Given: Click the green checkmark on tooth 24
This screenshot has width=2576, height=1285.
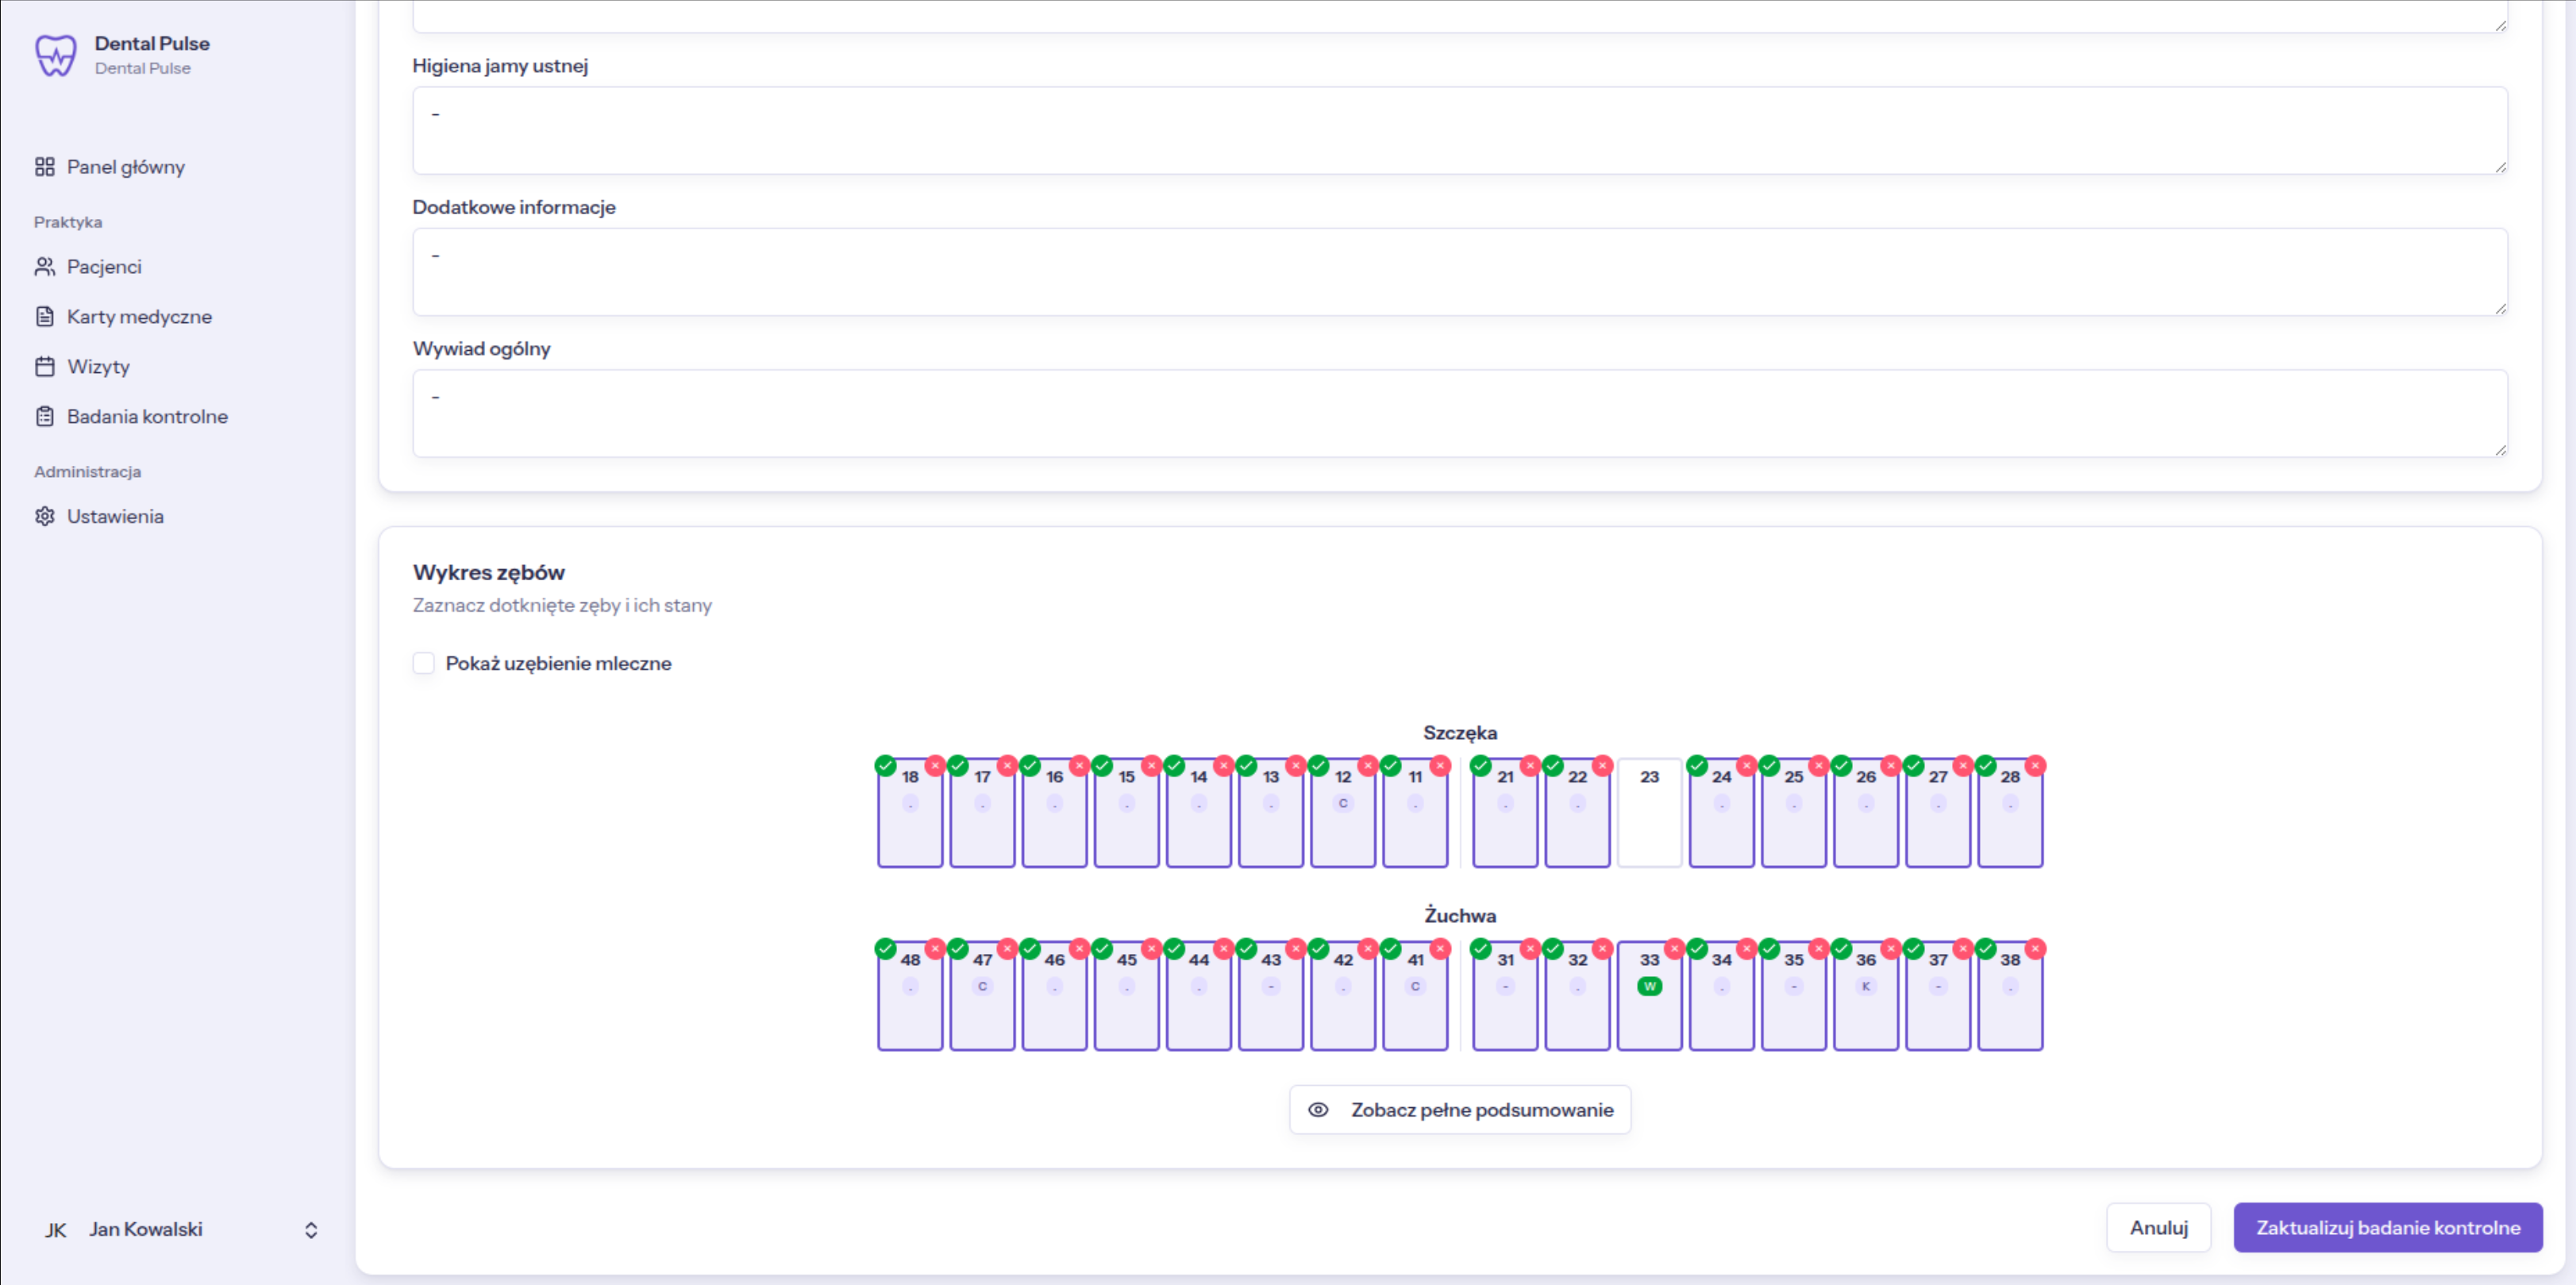Looking at the screenshot, I should (x=1697, y=766).
